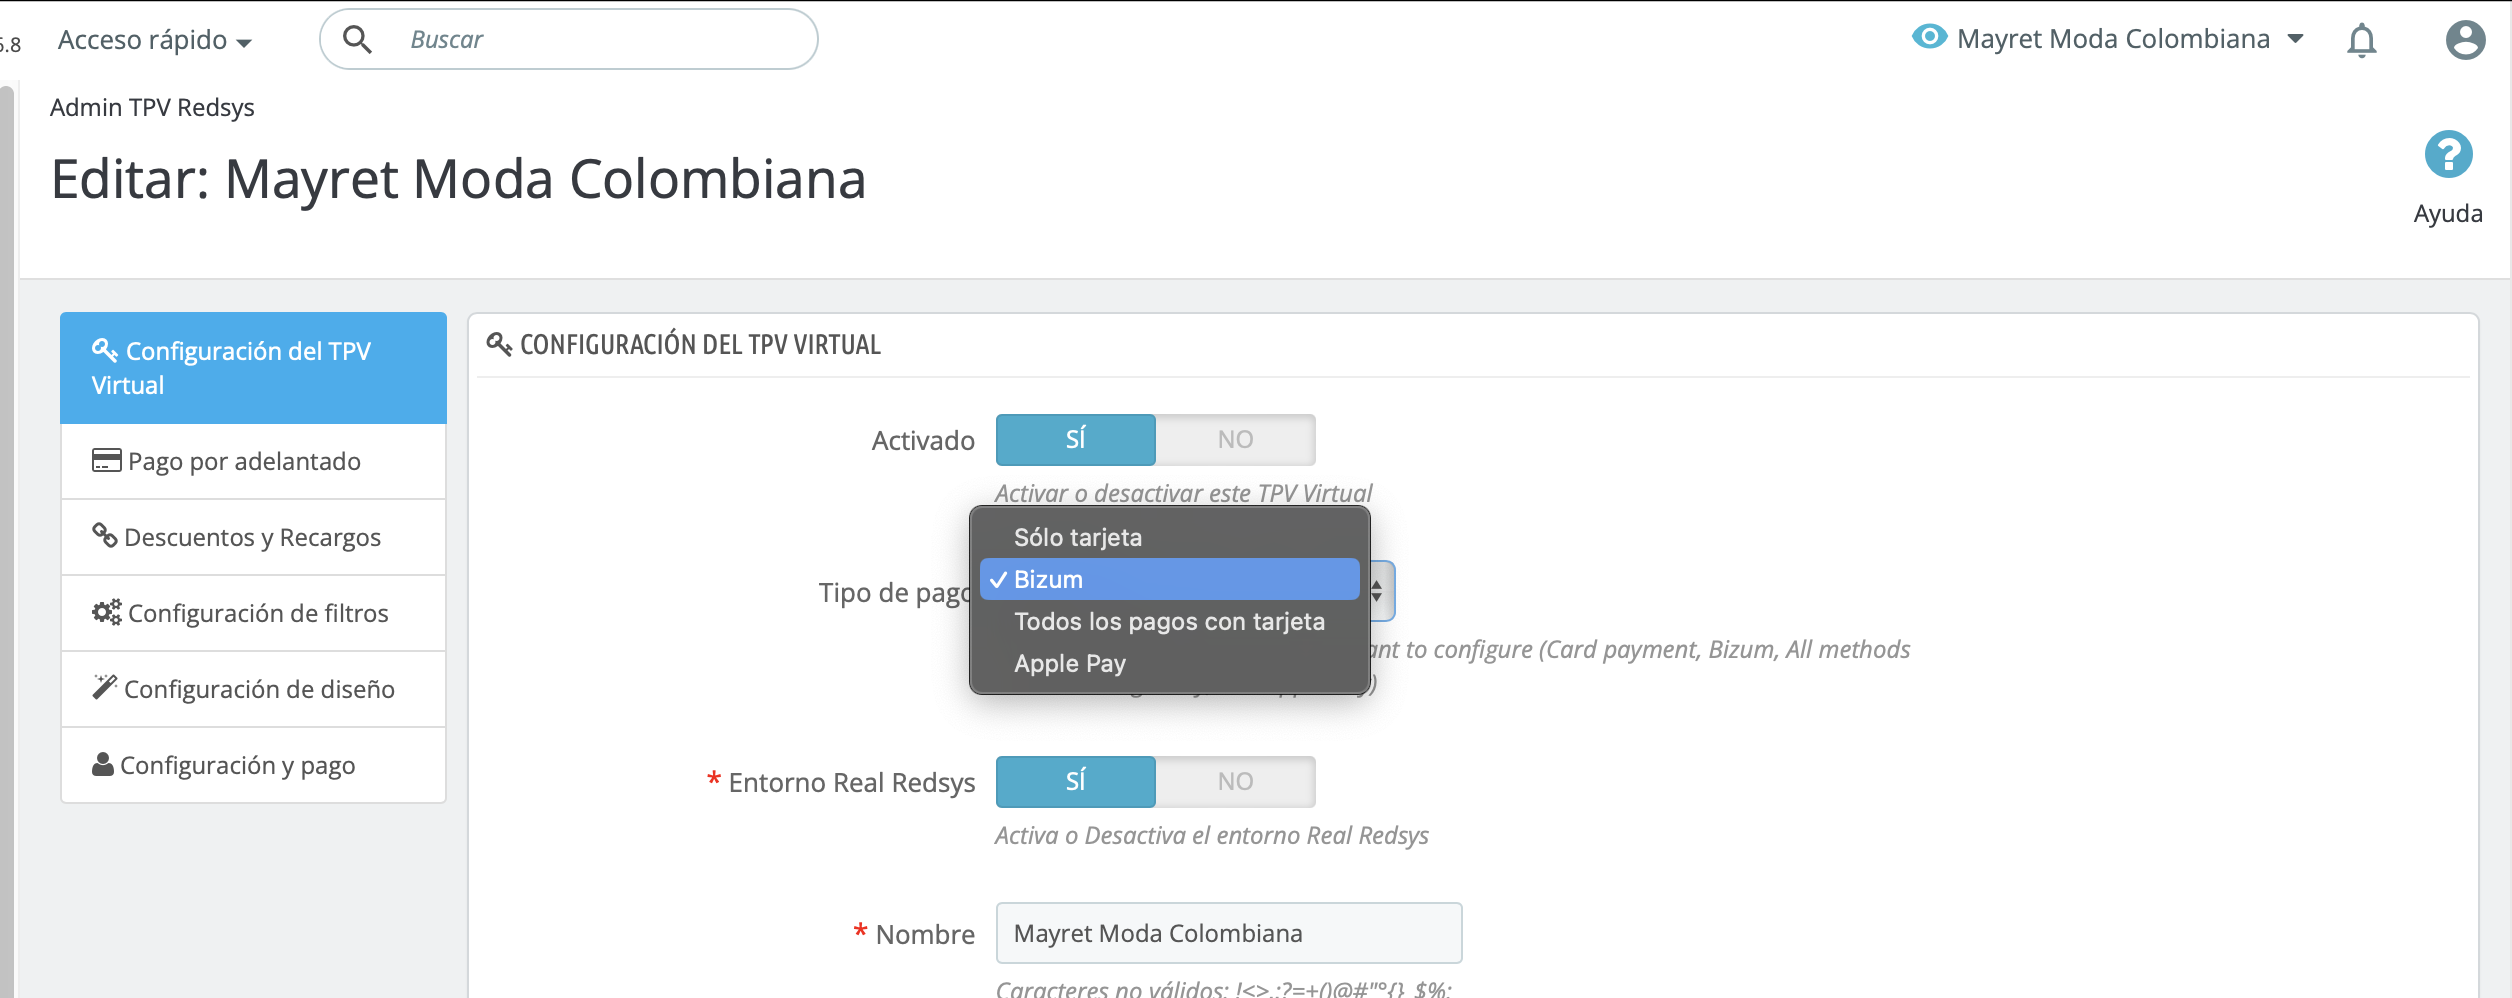
Task: Open Configuración de filtros tab
Action: click(x=253, y=613)
